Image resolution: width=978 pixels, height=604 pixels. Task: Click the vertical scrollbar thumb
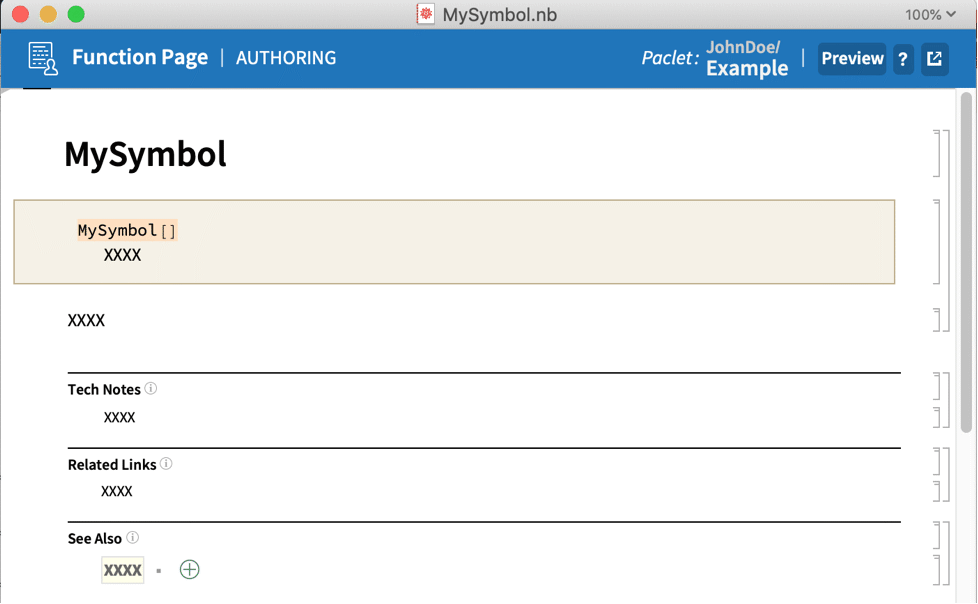pyautogui.click(x=966, y=260)
